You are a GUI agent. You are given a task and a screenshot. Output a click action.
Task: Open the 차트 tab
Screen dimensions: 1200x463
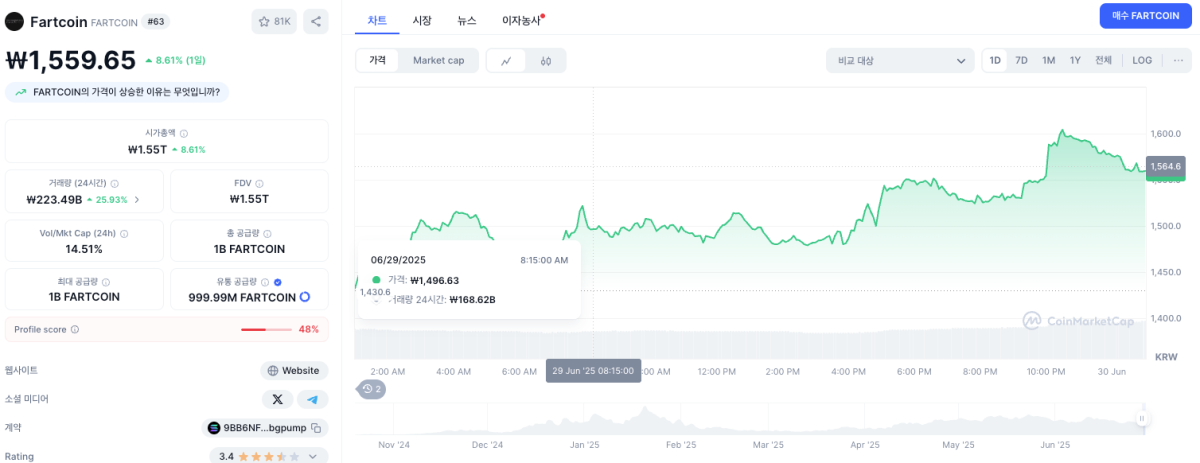coord(377,19)
